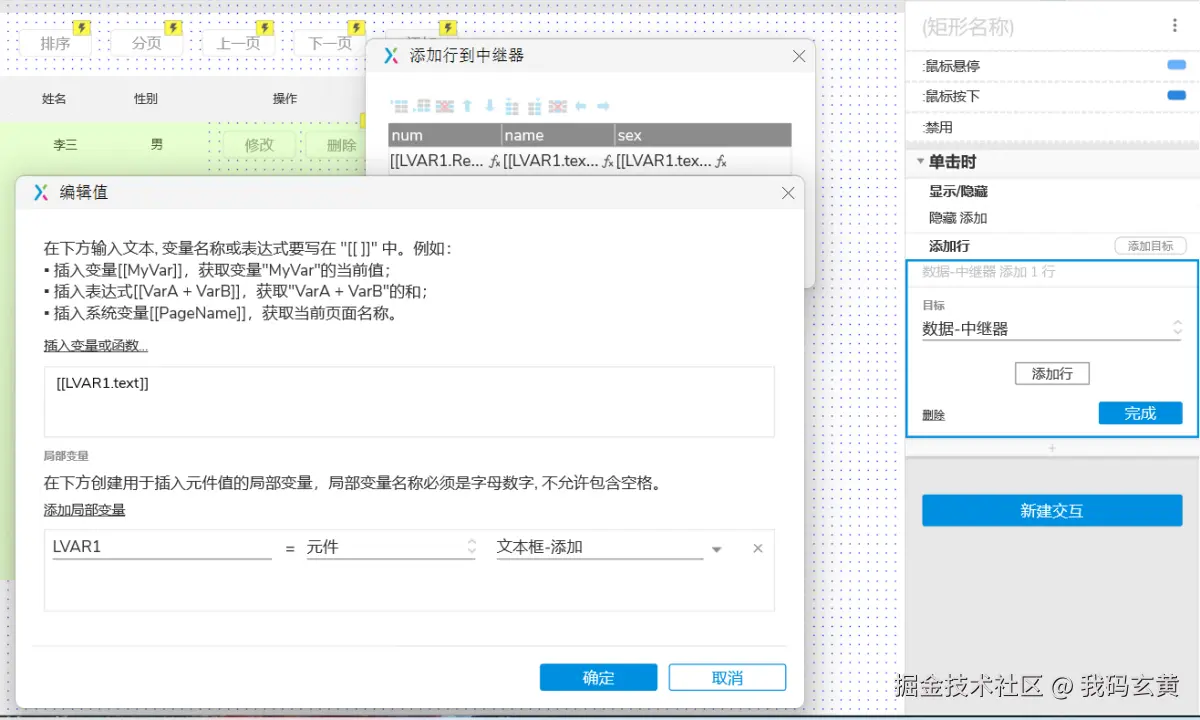
Task: Click the first insert column icon, after the down arrow
Action: coord(512,106)
